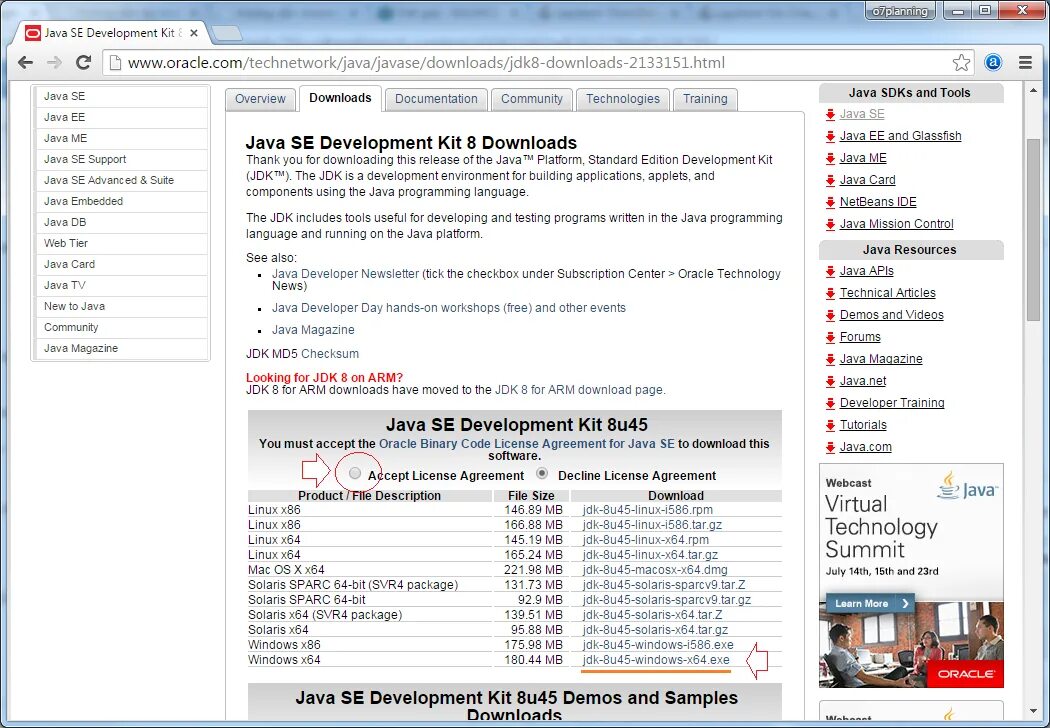1050x728 pixels.
Task: Open Java Magazine in left sidebar
Action: [x=121, y=348]
